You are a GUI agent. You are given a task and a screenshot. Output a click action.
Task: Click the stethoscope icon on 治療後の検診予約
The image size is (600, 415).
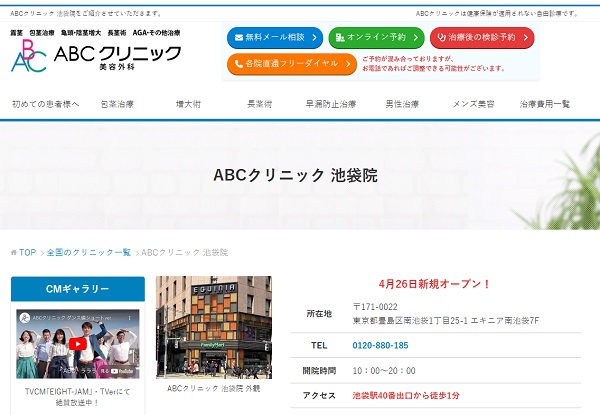coord(443,38)
